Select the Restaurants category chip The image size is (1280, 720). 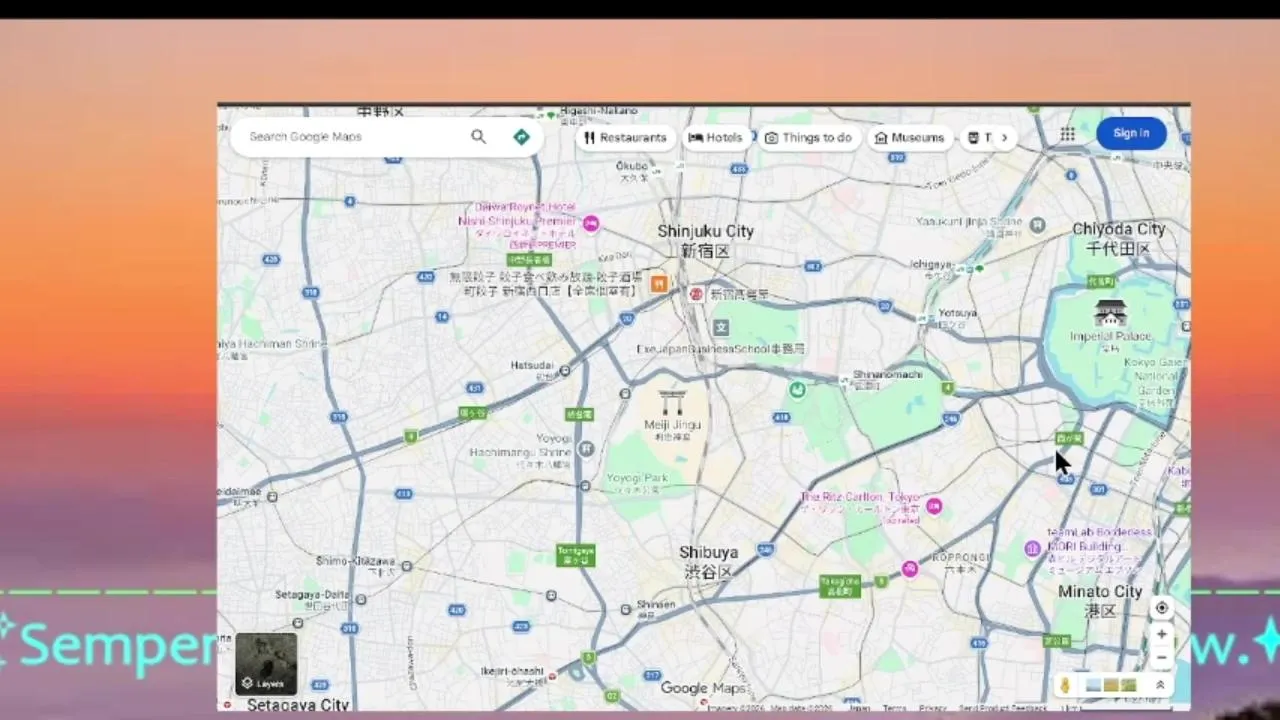(625, 138)
